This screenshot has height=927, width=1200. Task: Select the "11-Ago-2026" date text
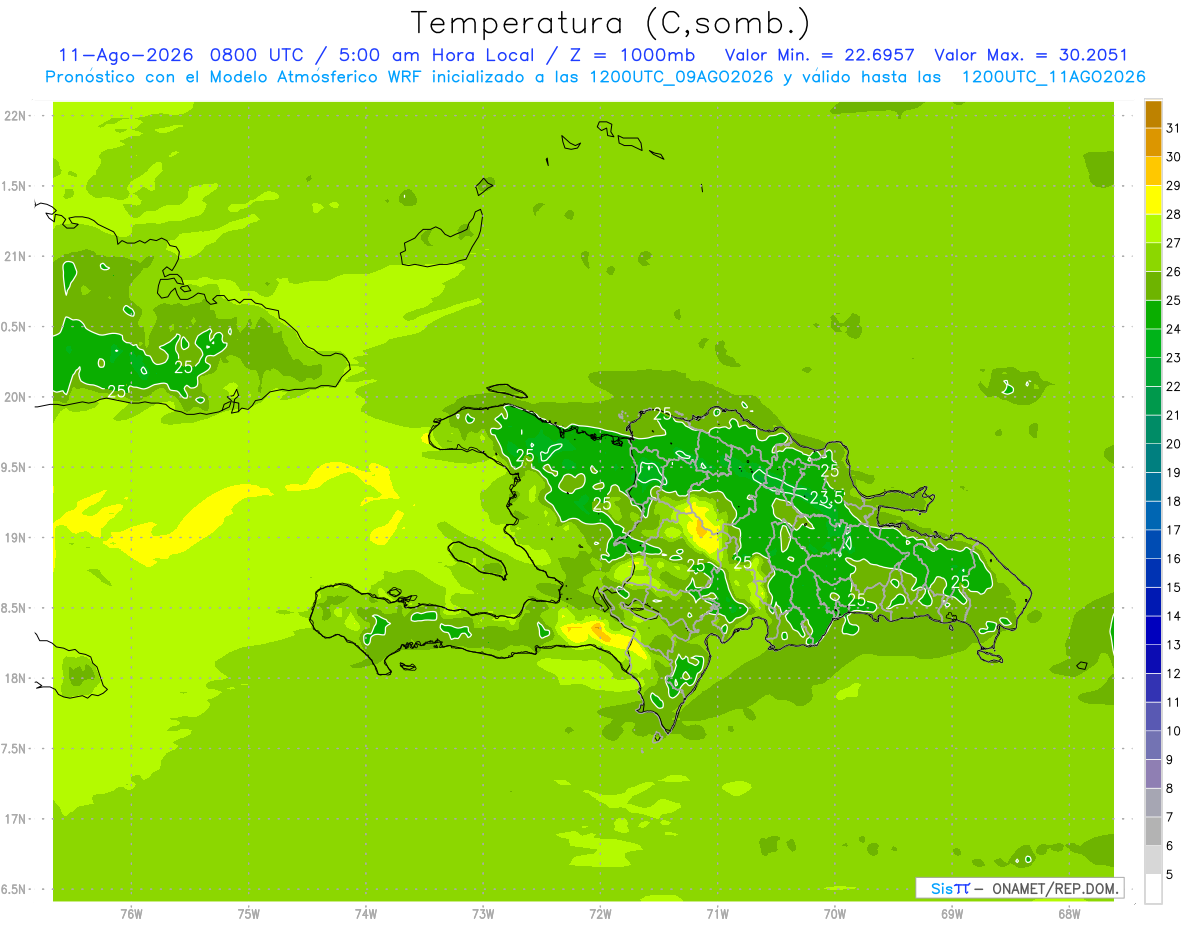coord(125,55)
